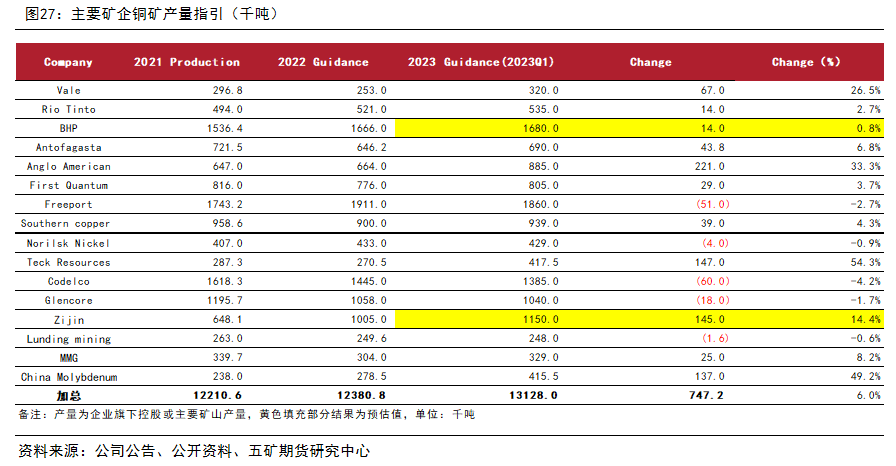Select Norilsk Nickel row label

69,243
